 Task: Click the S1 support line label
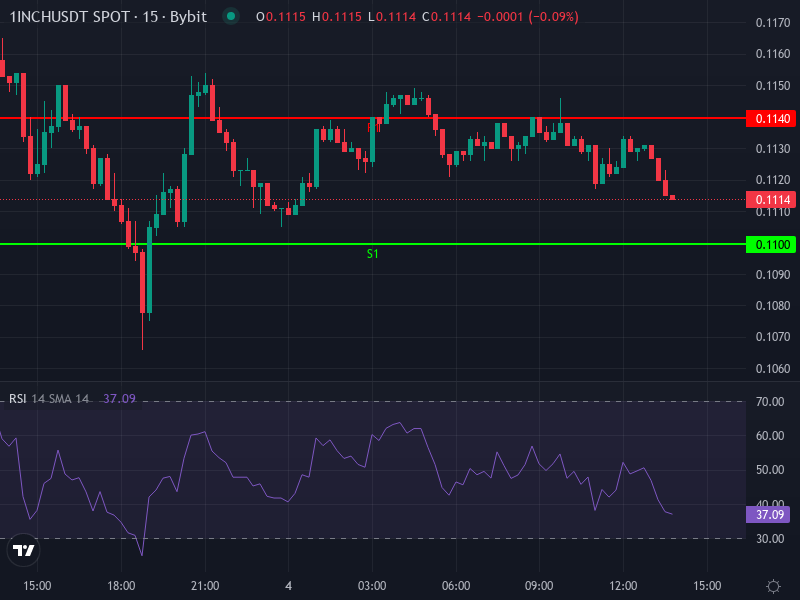pos(371,254)
